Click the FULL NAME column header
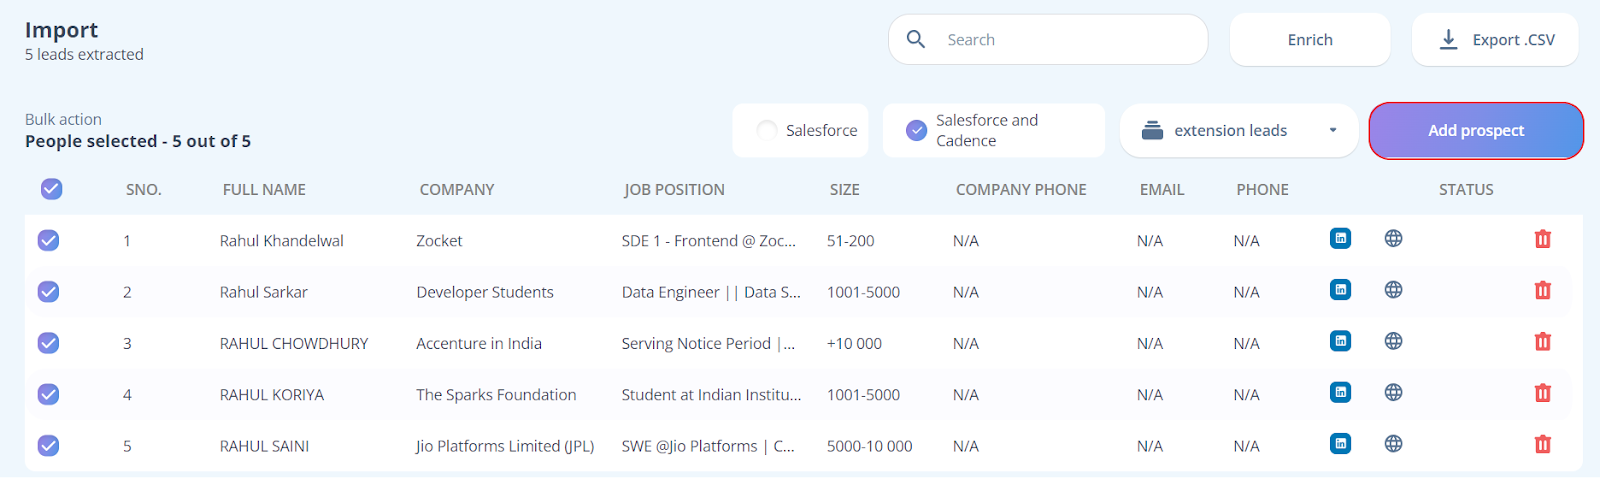The width and height of the screenshot is (1600, 491). coord(264,189)
